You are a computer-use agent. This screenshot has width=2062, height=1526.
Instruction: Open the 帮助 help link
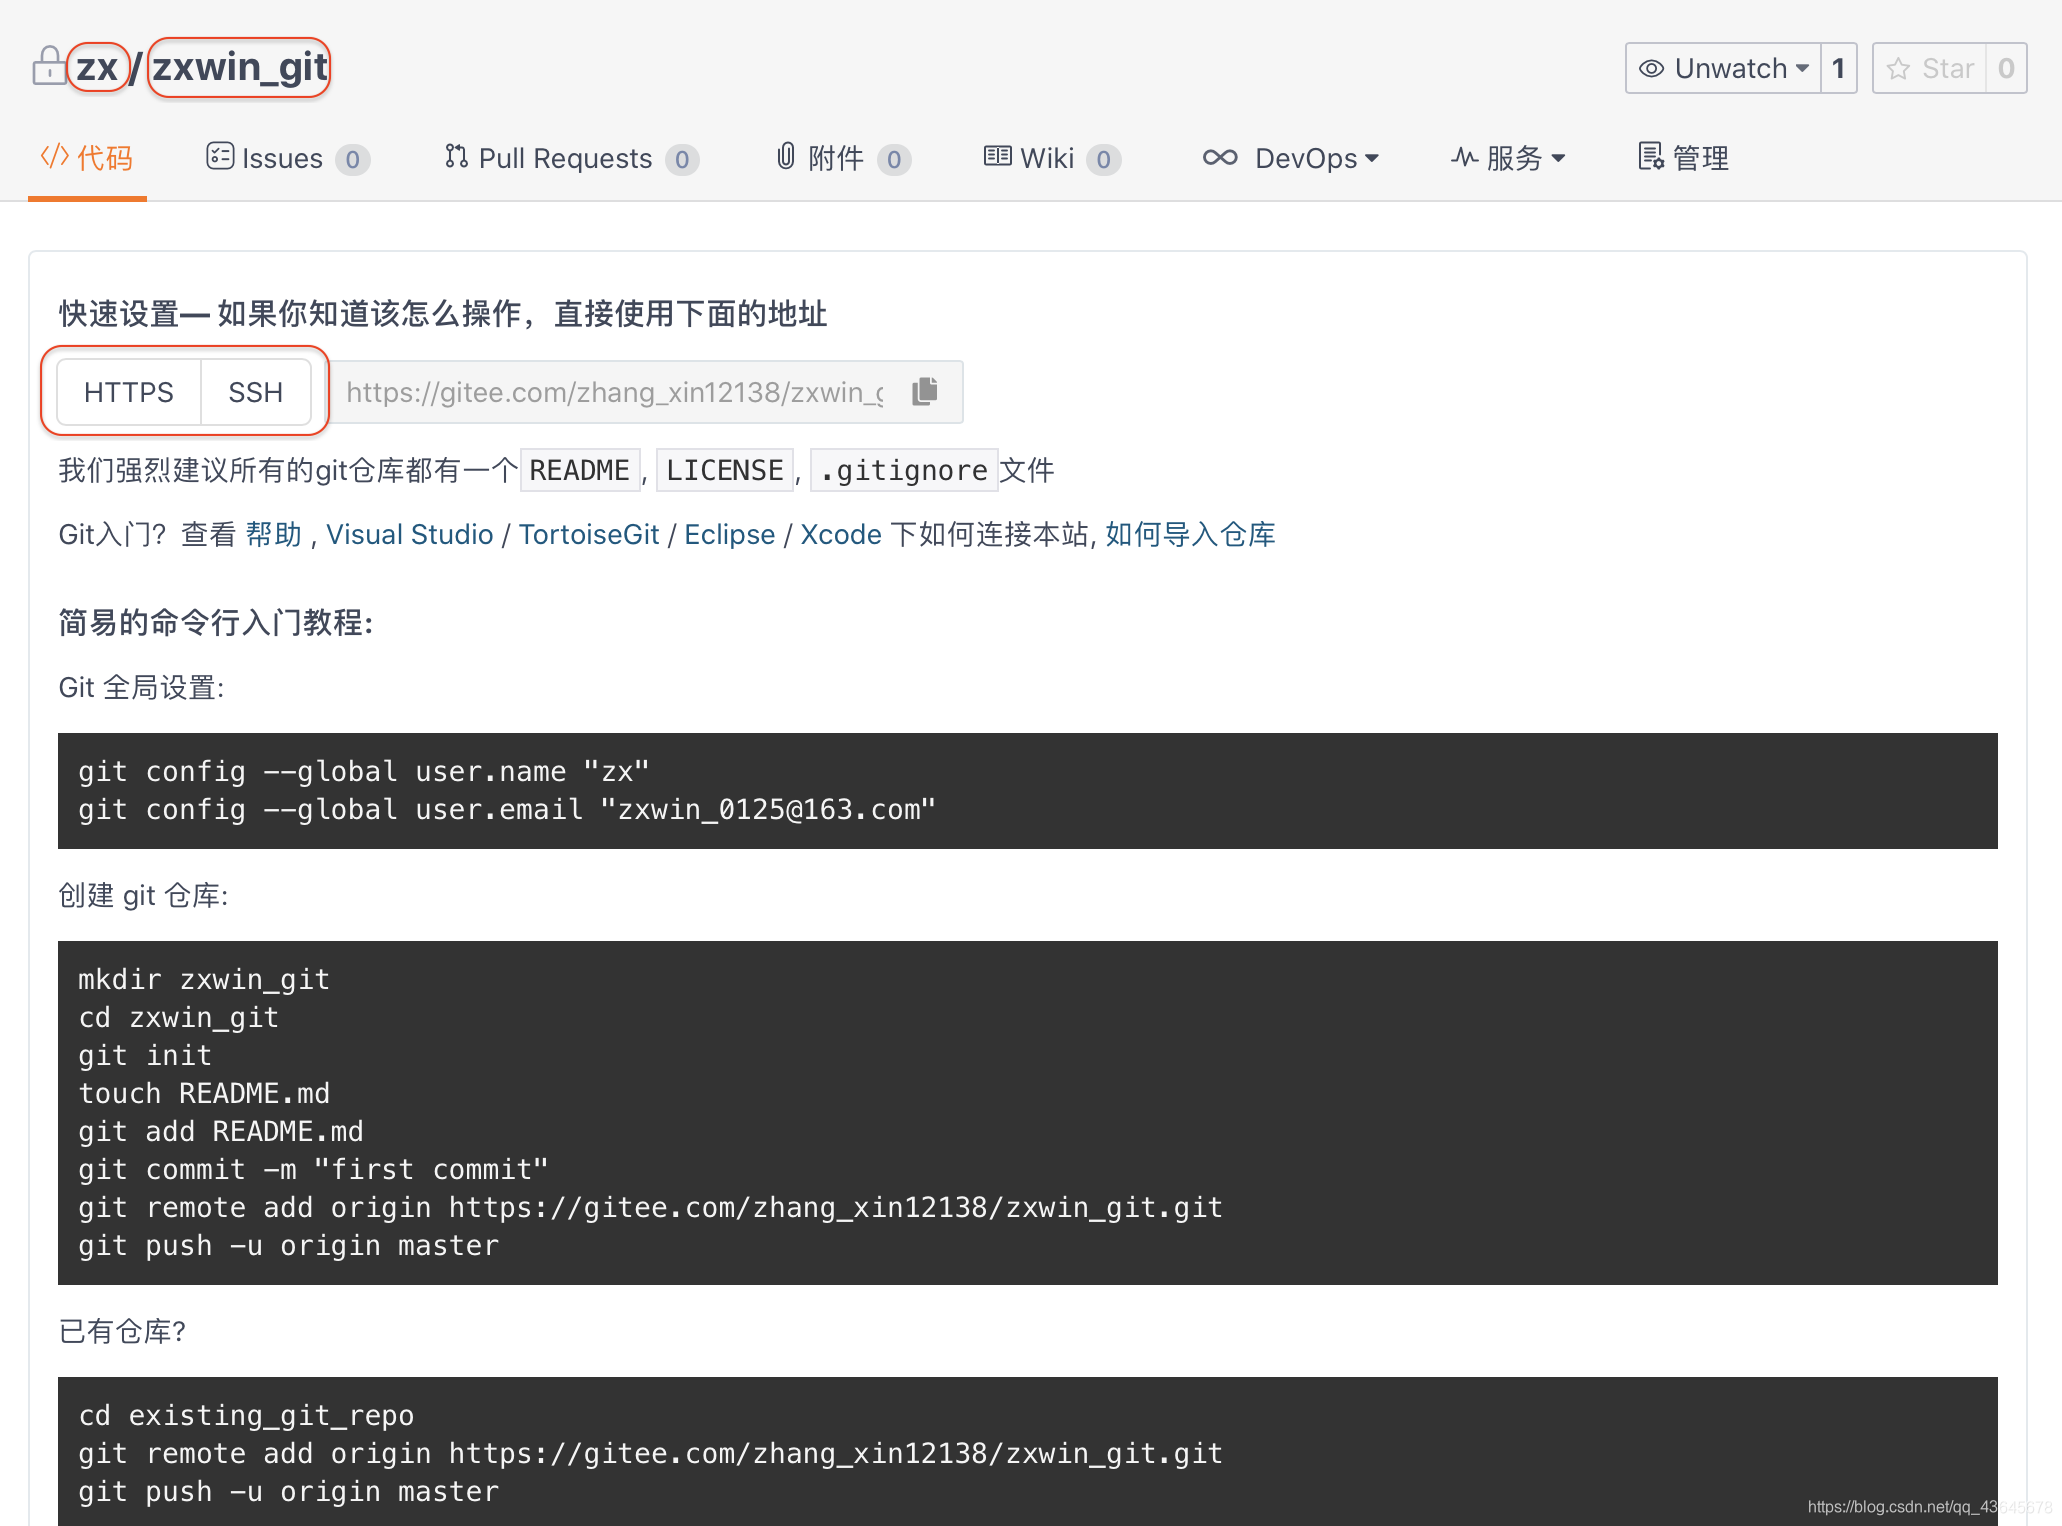[274, 534]
